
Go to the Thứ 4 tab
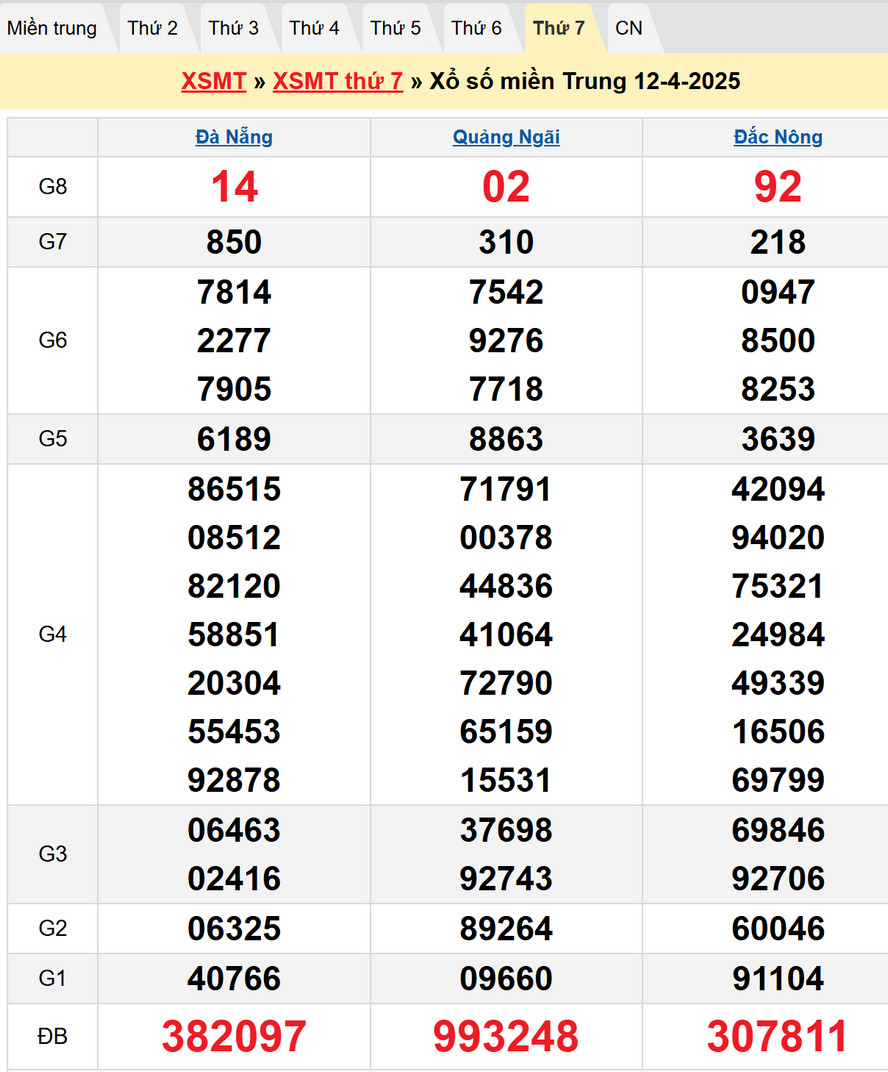click(x=315, y=28)
